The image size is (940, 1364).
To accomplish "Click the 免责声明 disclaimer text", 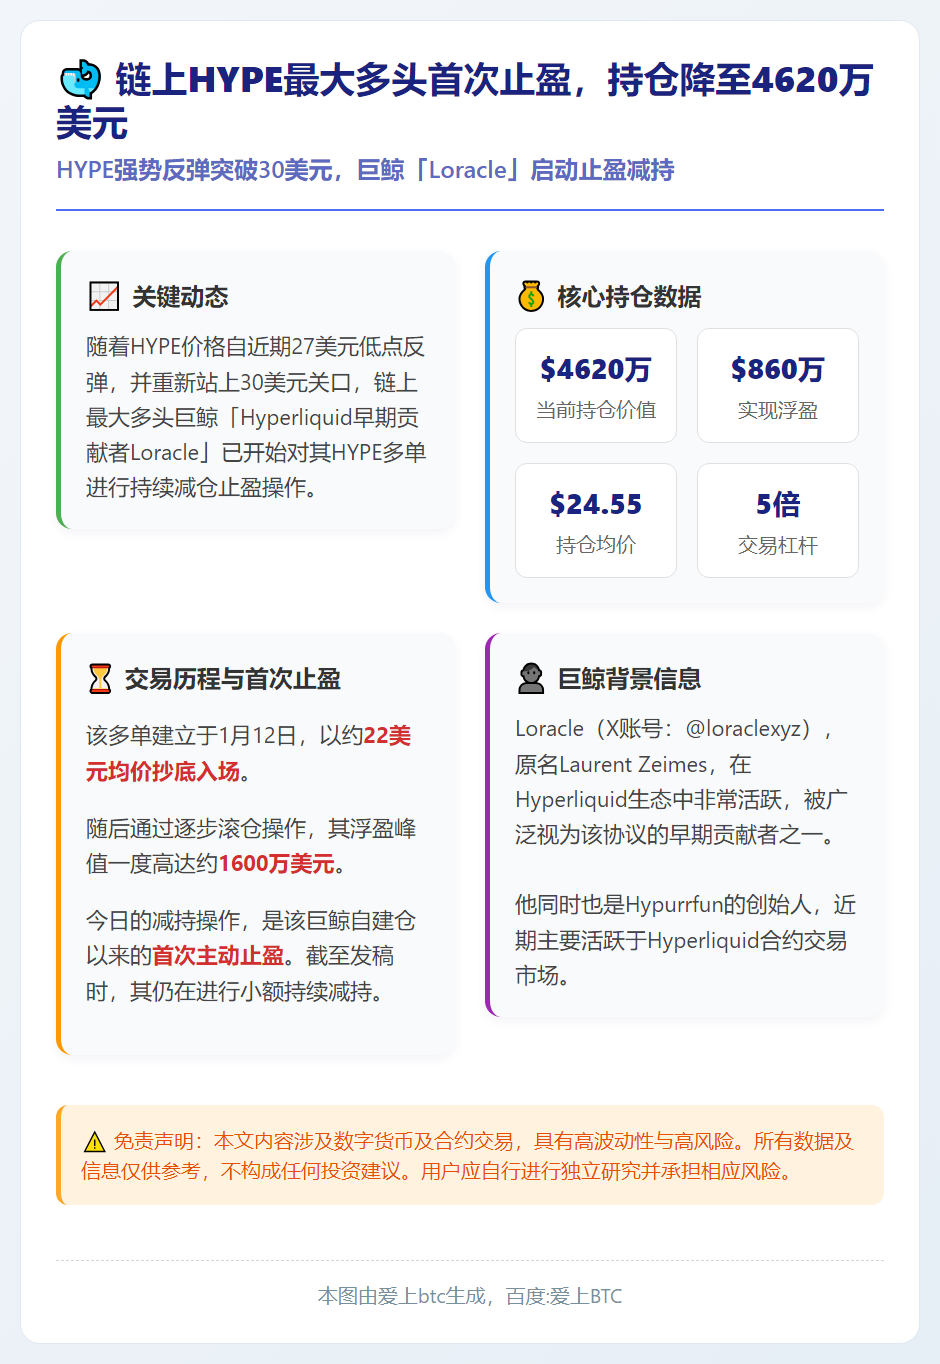I will [468, 1156].
